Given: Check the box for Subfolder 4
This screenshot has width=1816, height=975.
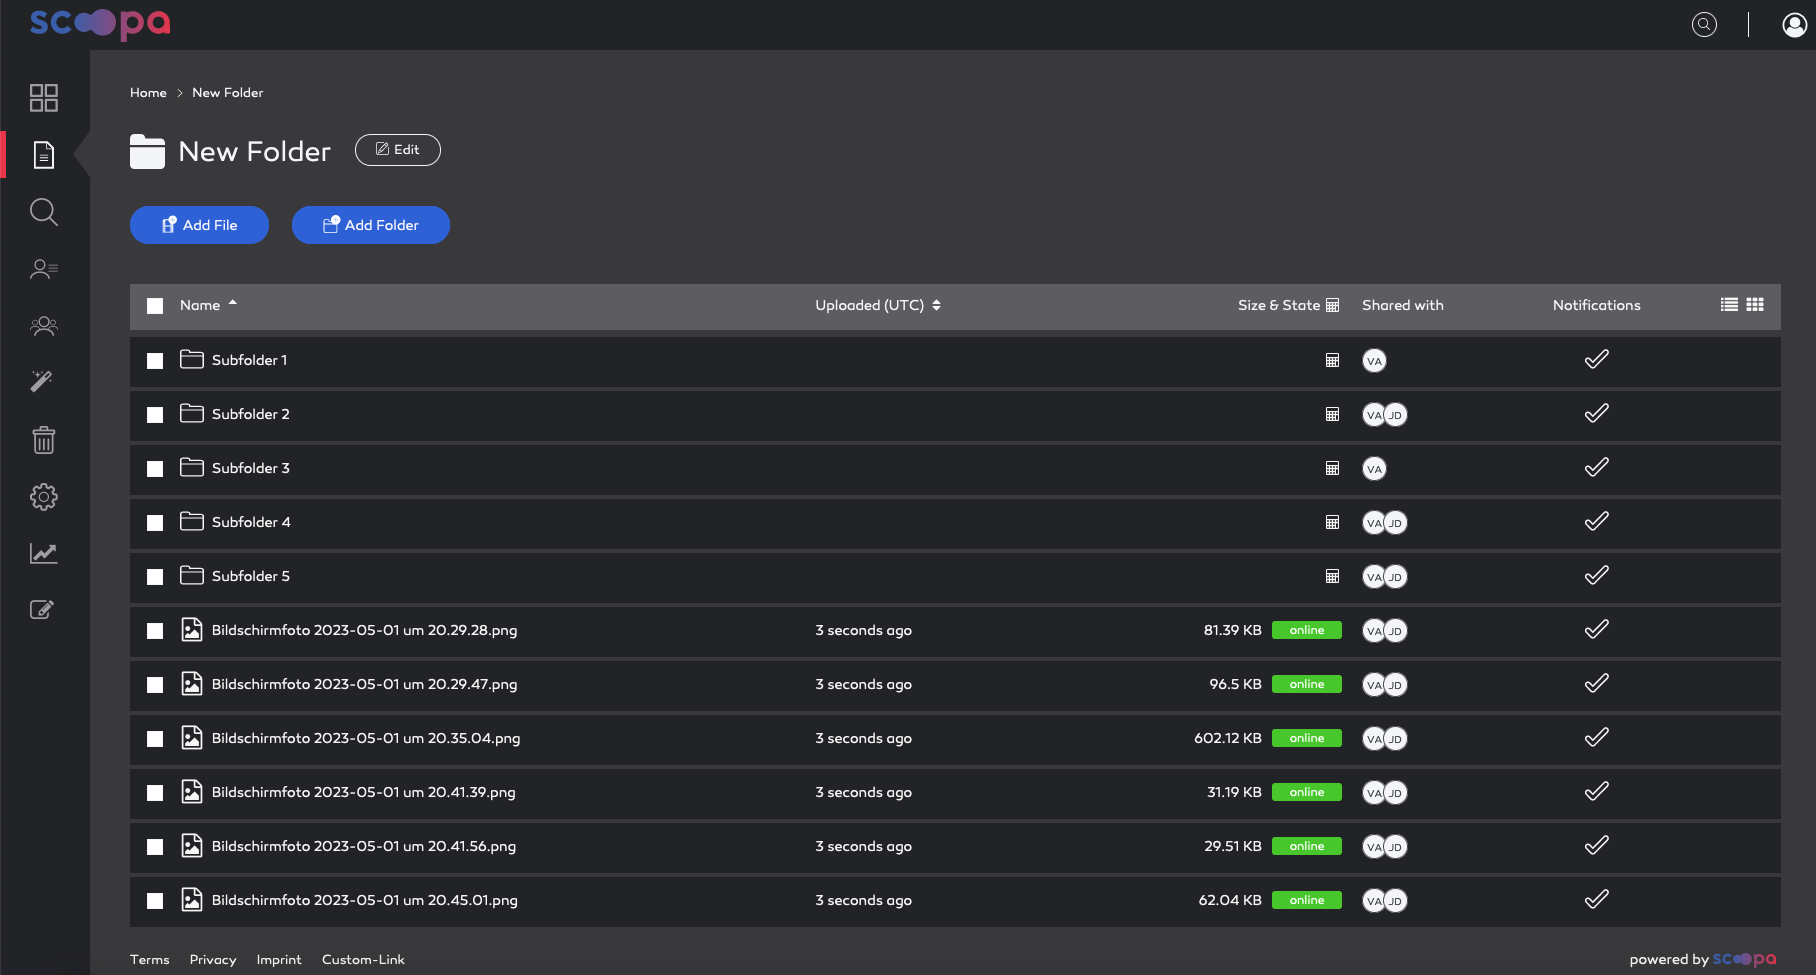Looking at the screenshot, I should 155,523.
